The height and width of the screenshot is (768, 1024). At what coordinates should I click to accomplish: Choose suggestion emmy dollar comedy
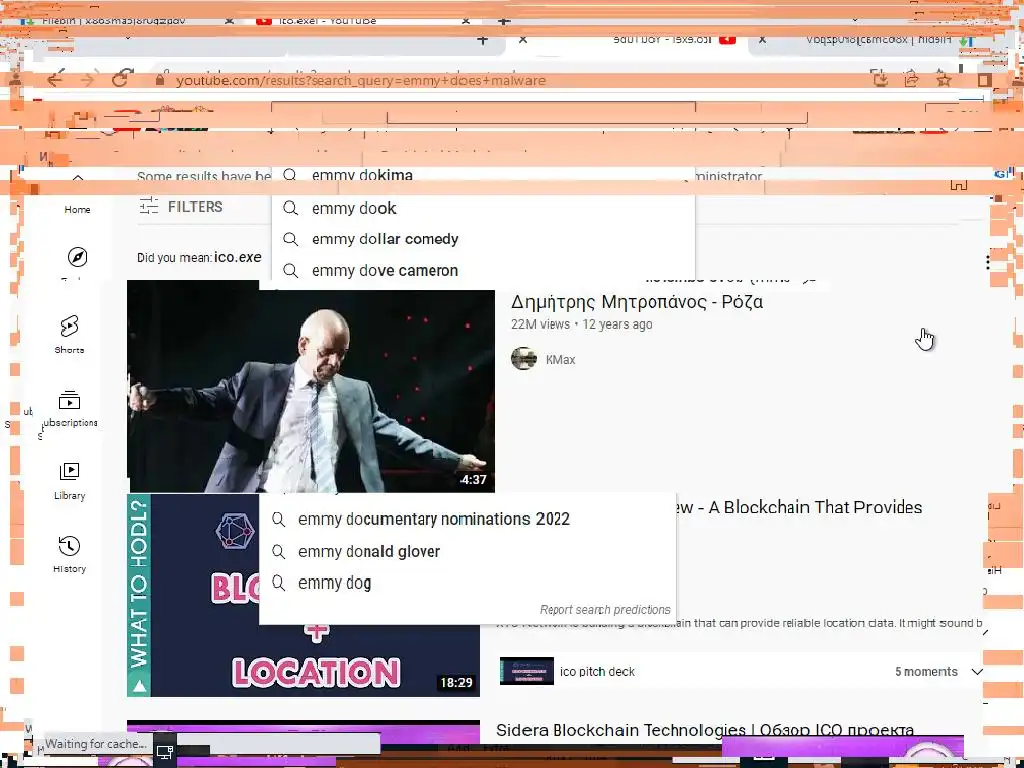click(483, 239)
